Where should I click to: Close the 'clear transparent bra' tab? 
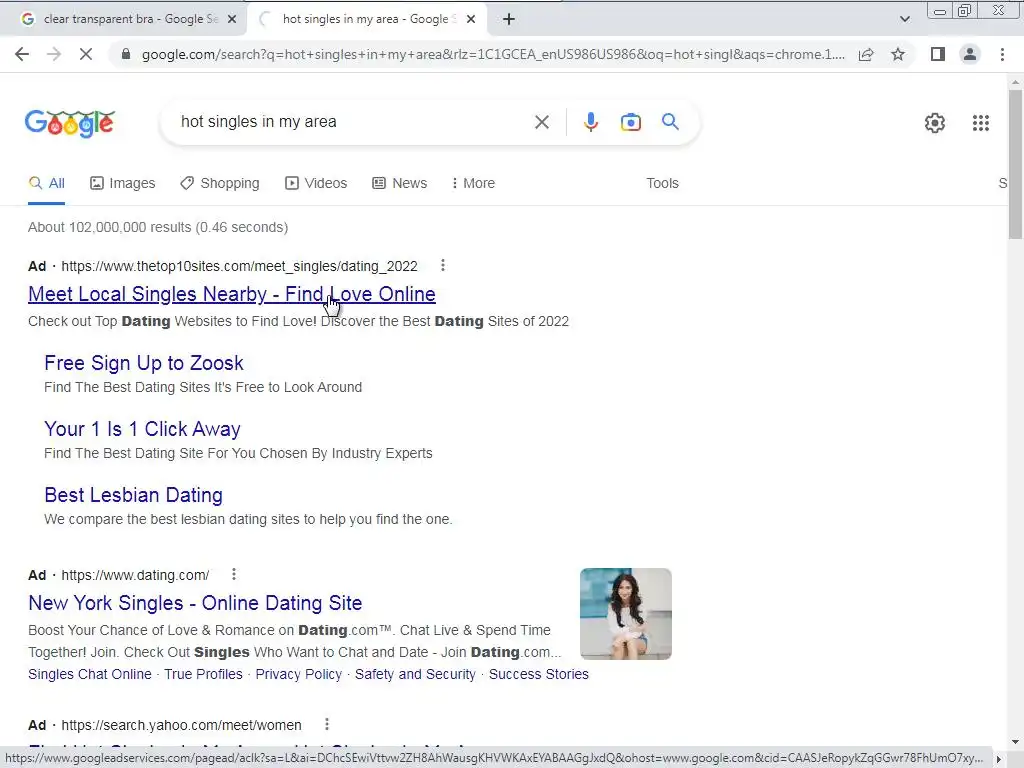232,19
